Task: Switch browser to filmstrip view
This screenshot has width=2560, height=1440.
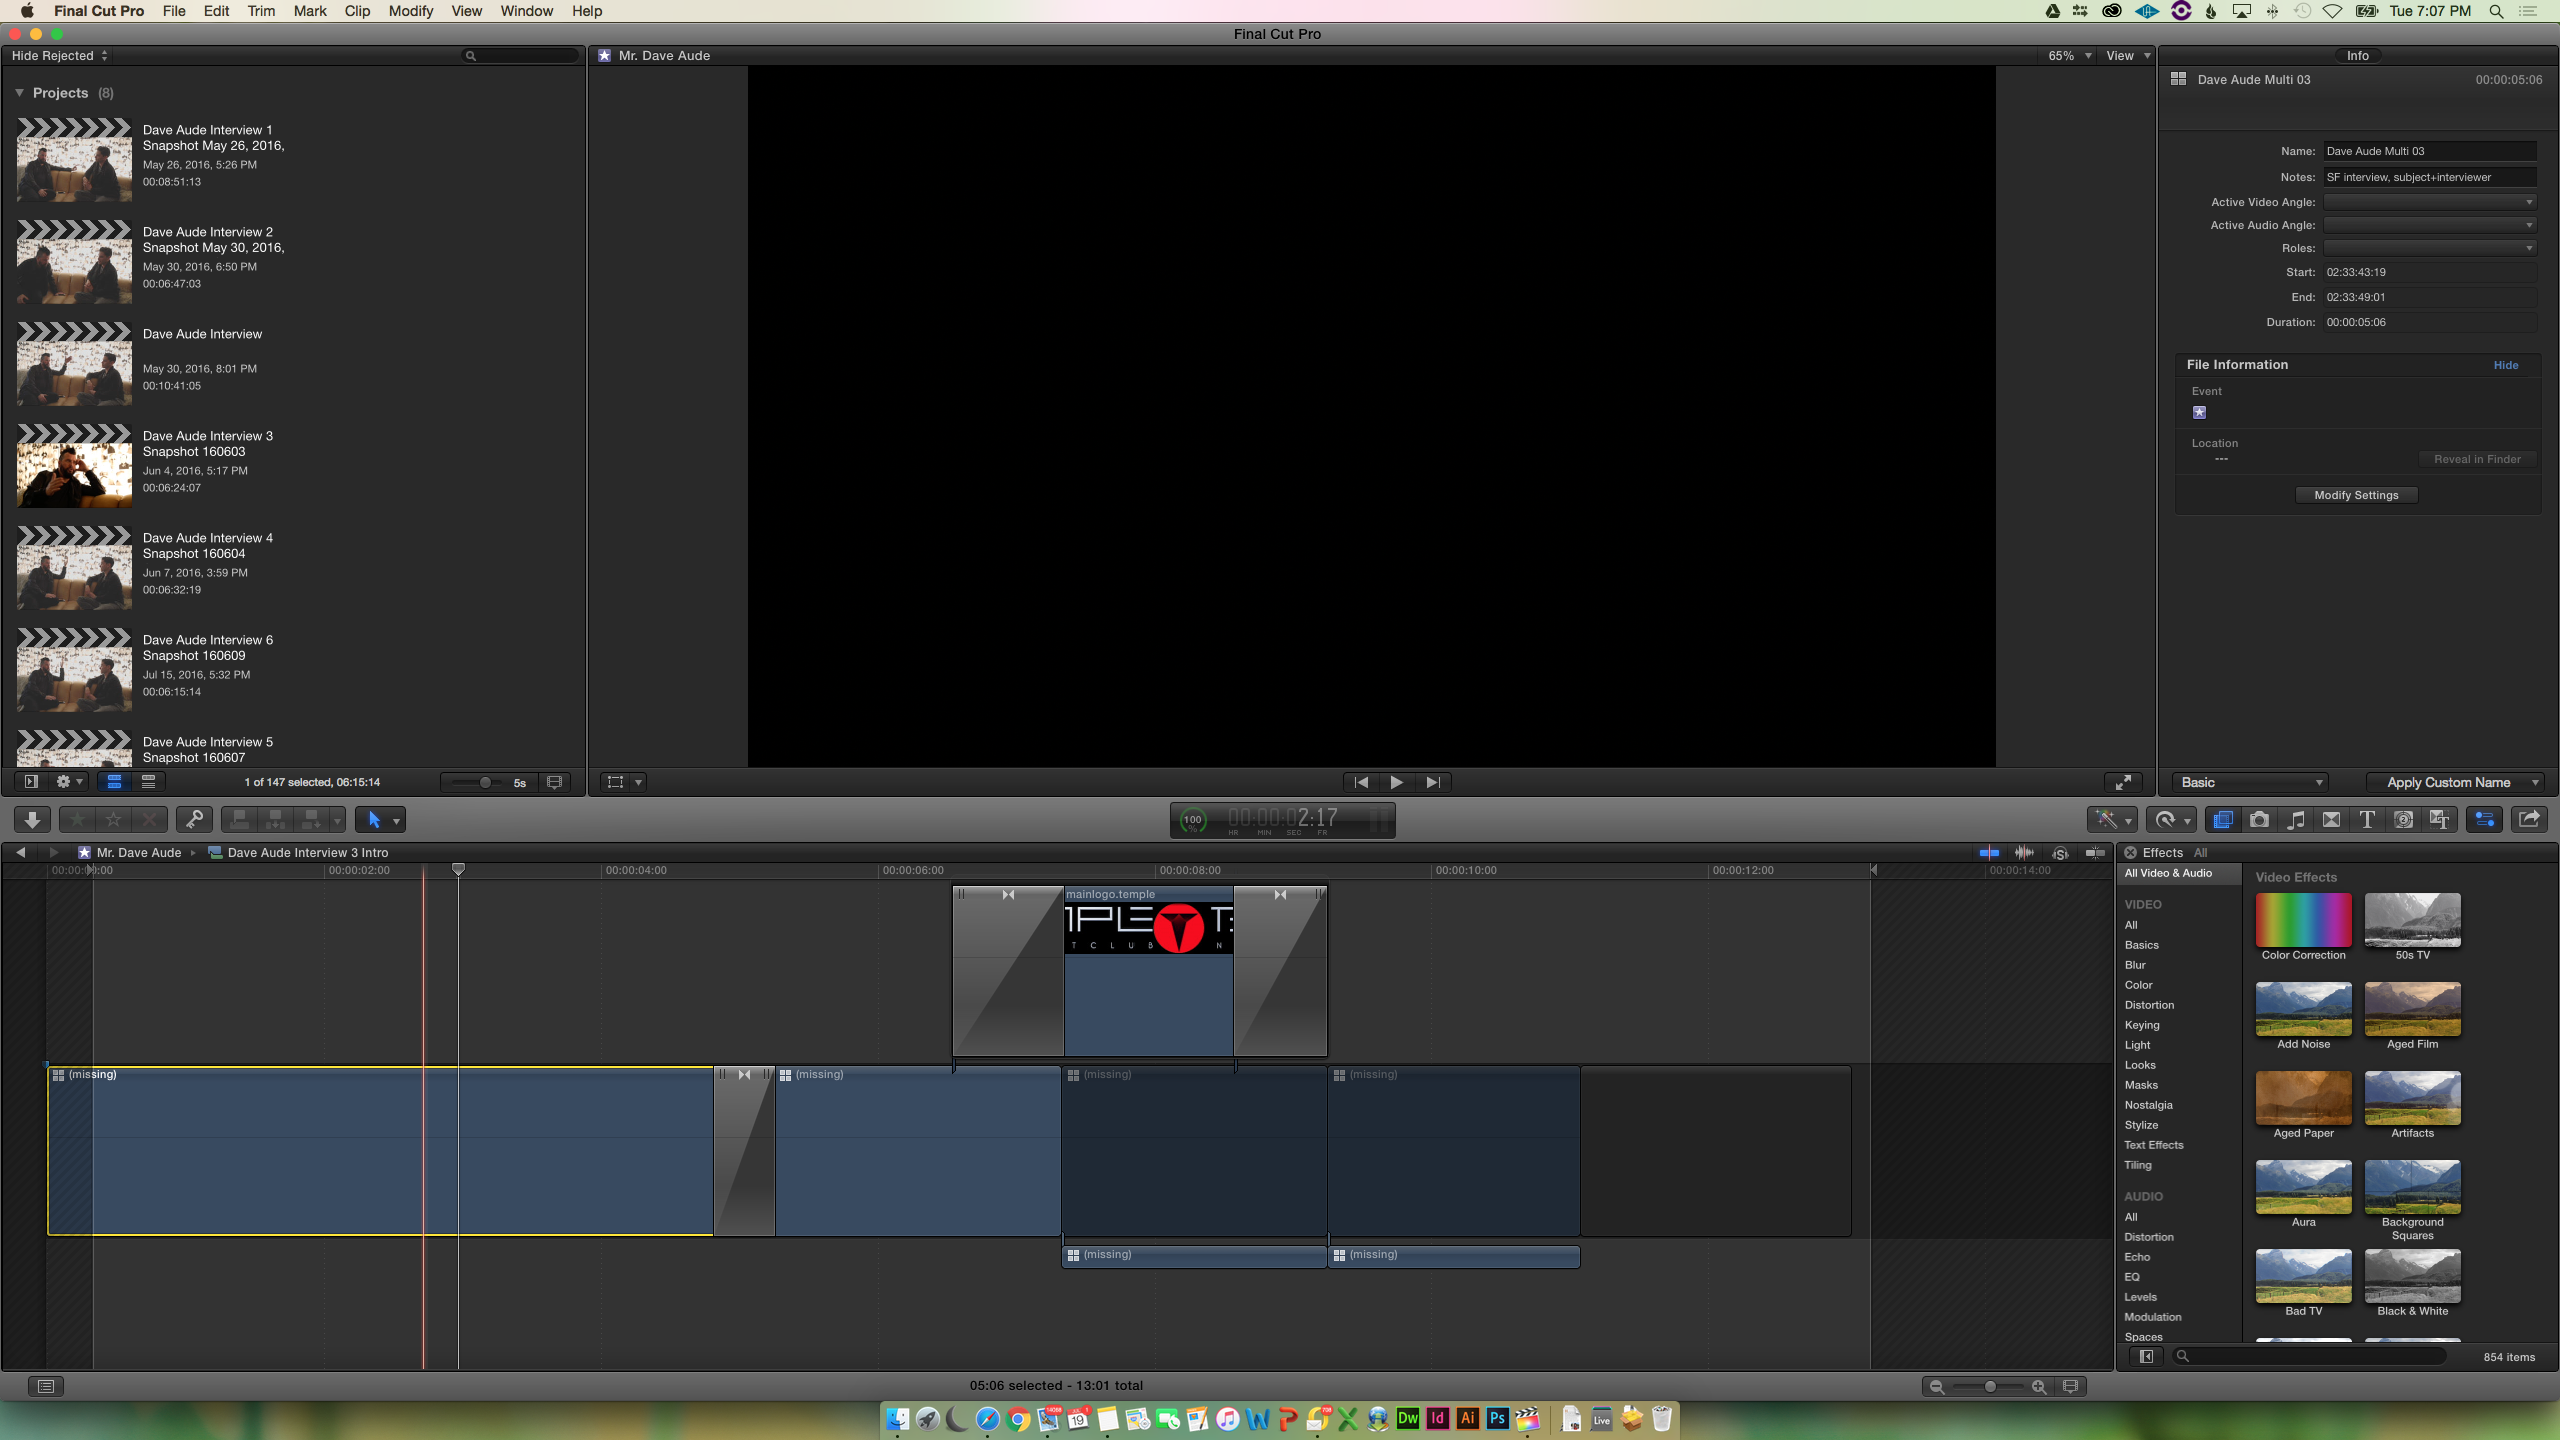Action: coord(114,782)
